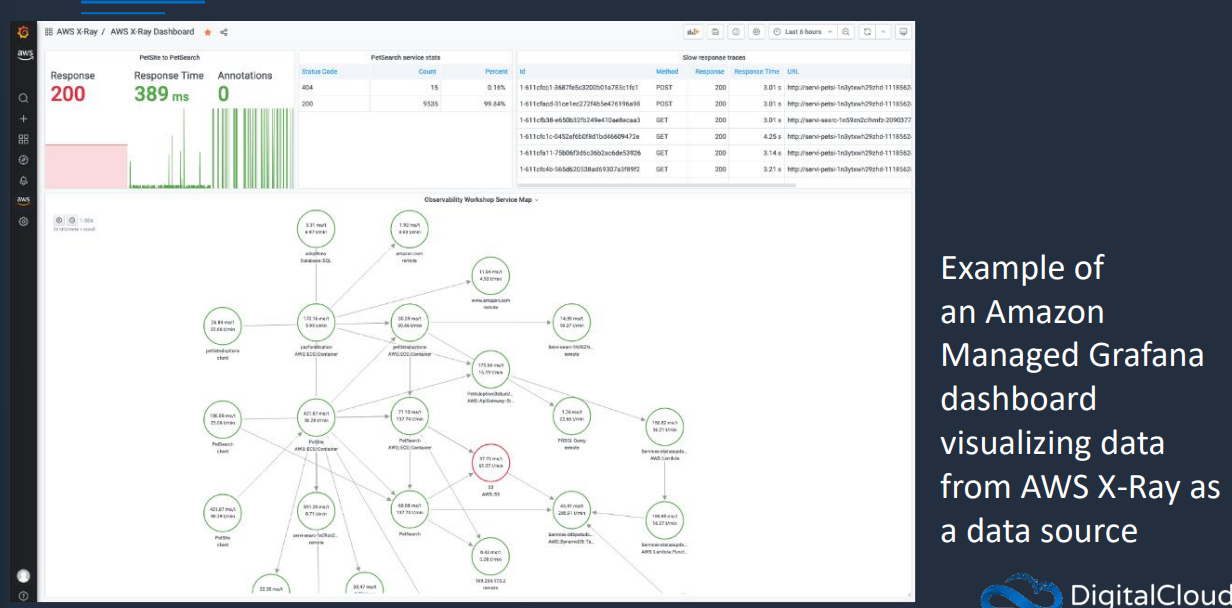Click the red S3 AWS::S3 node
This screenshot has width=1232, height=608.
(x=490, y=462)
